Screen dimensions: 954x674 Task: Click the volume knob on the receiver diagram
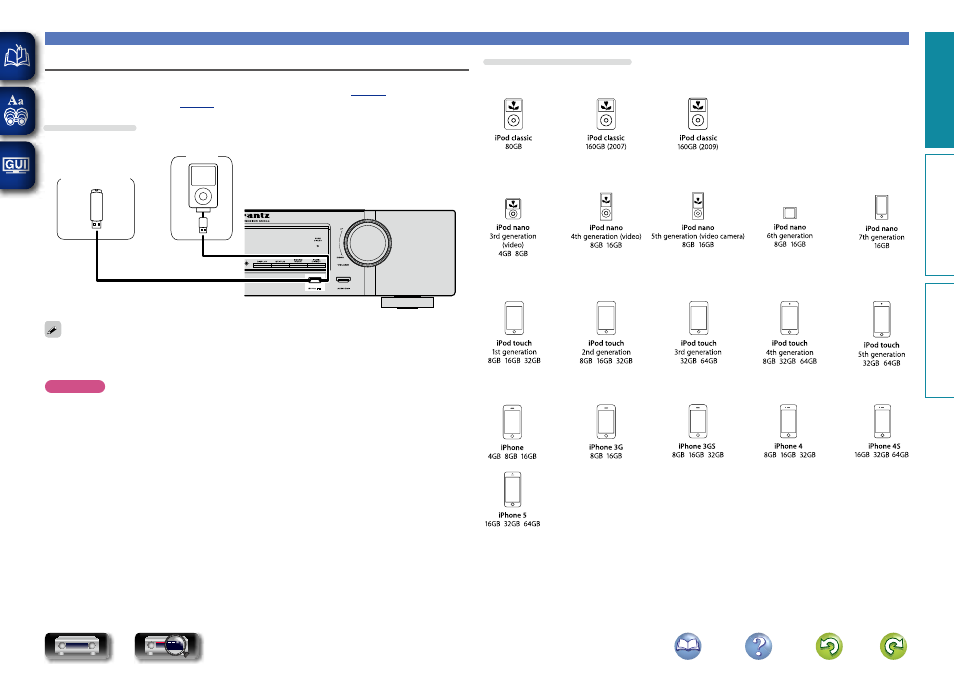pos(367,242)
